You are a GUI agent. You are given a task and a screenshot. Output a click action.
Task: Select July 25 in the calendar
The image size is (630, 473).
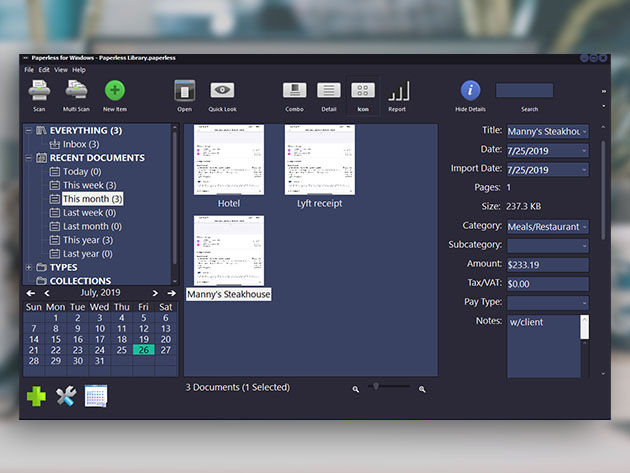(x=122, y=350)
